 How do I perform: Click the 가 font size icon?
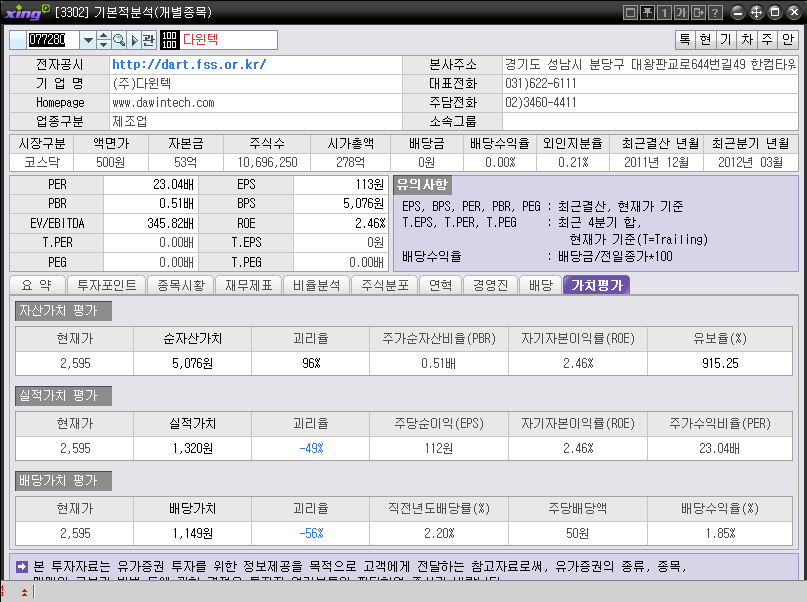coord(681,12)
